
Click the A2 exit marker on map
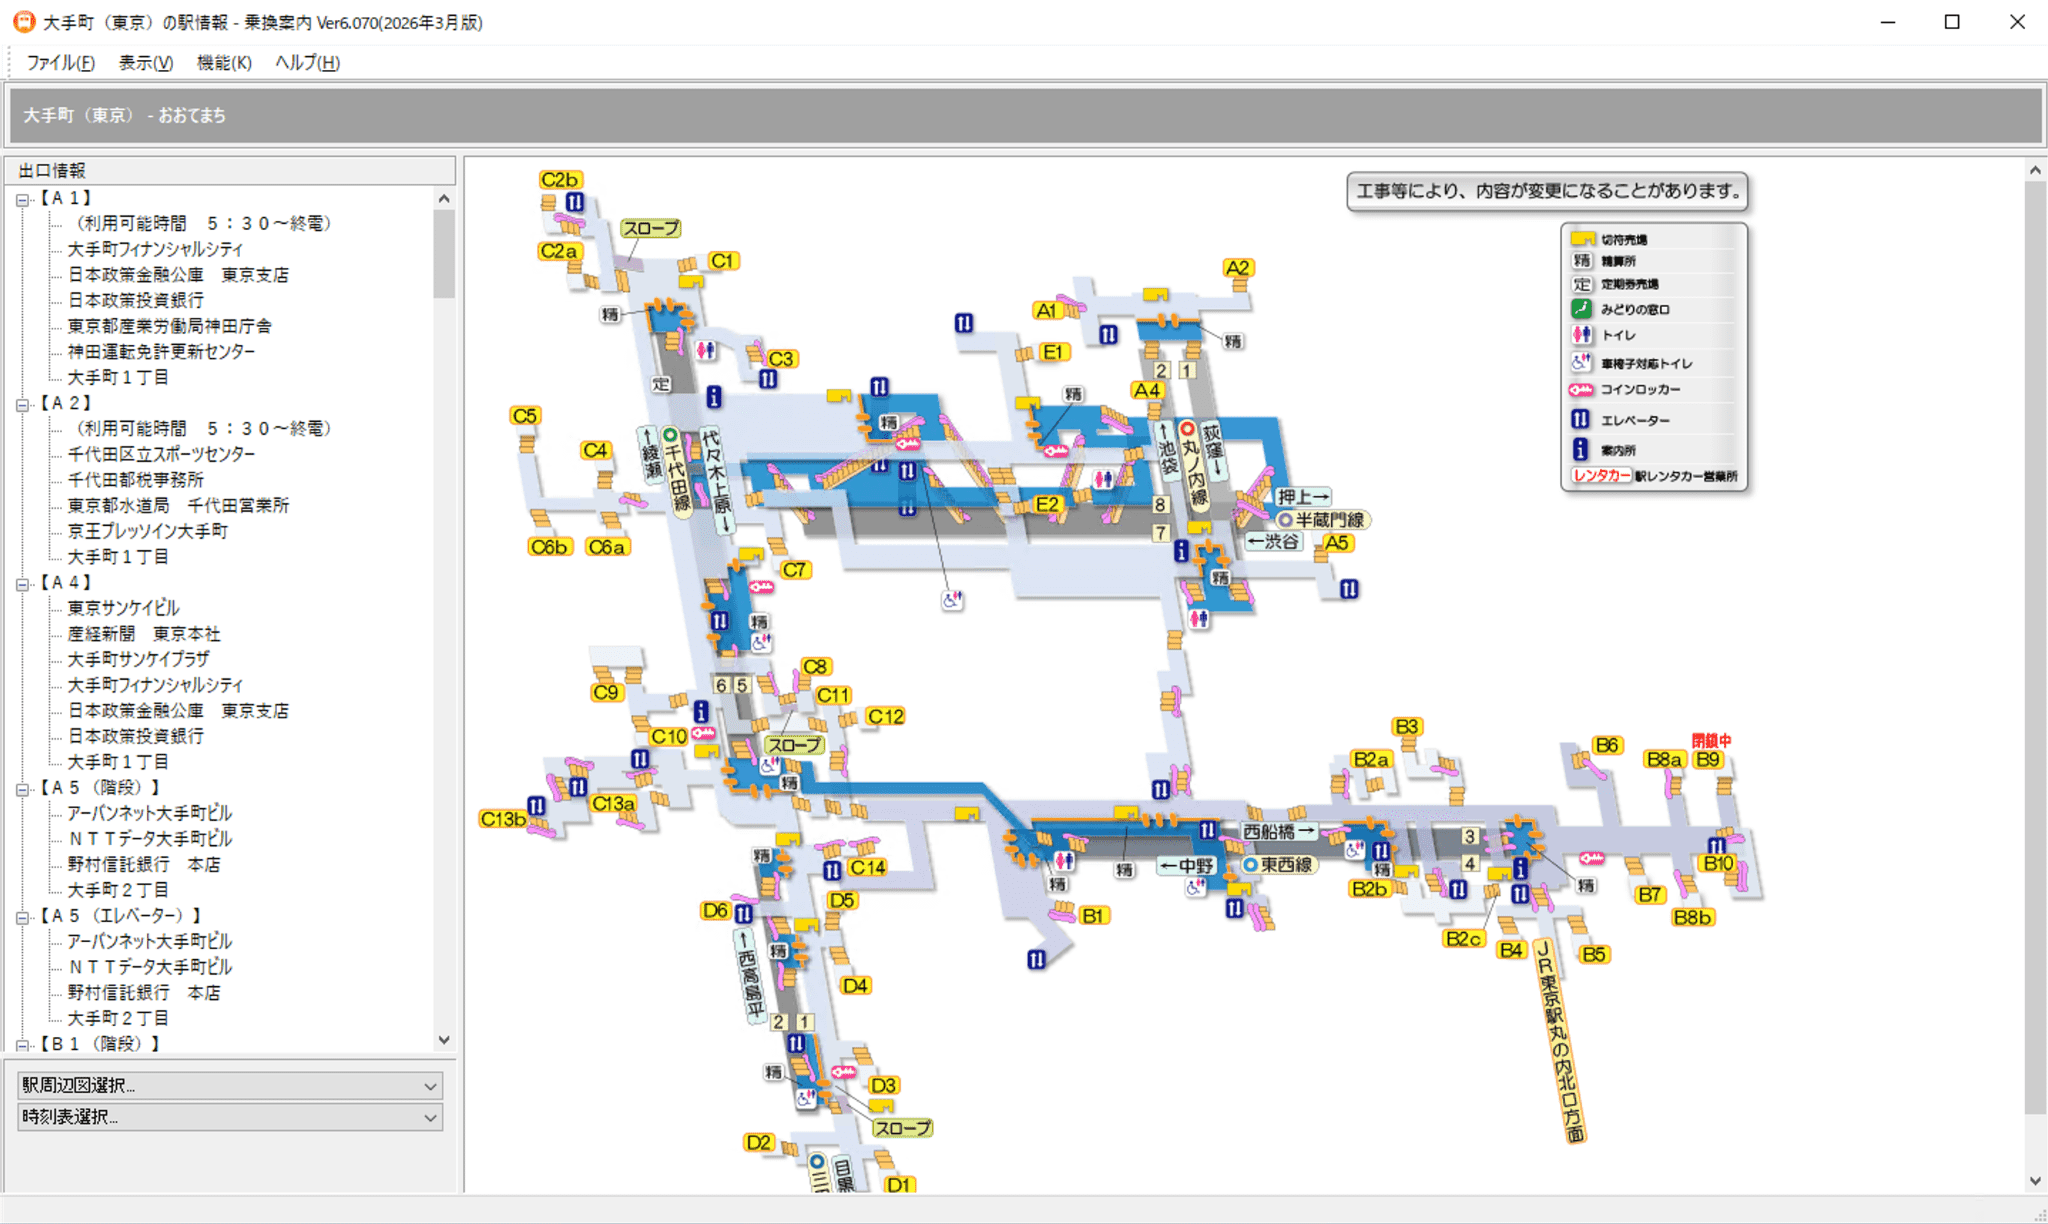tap(1237, 268)
